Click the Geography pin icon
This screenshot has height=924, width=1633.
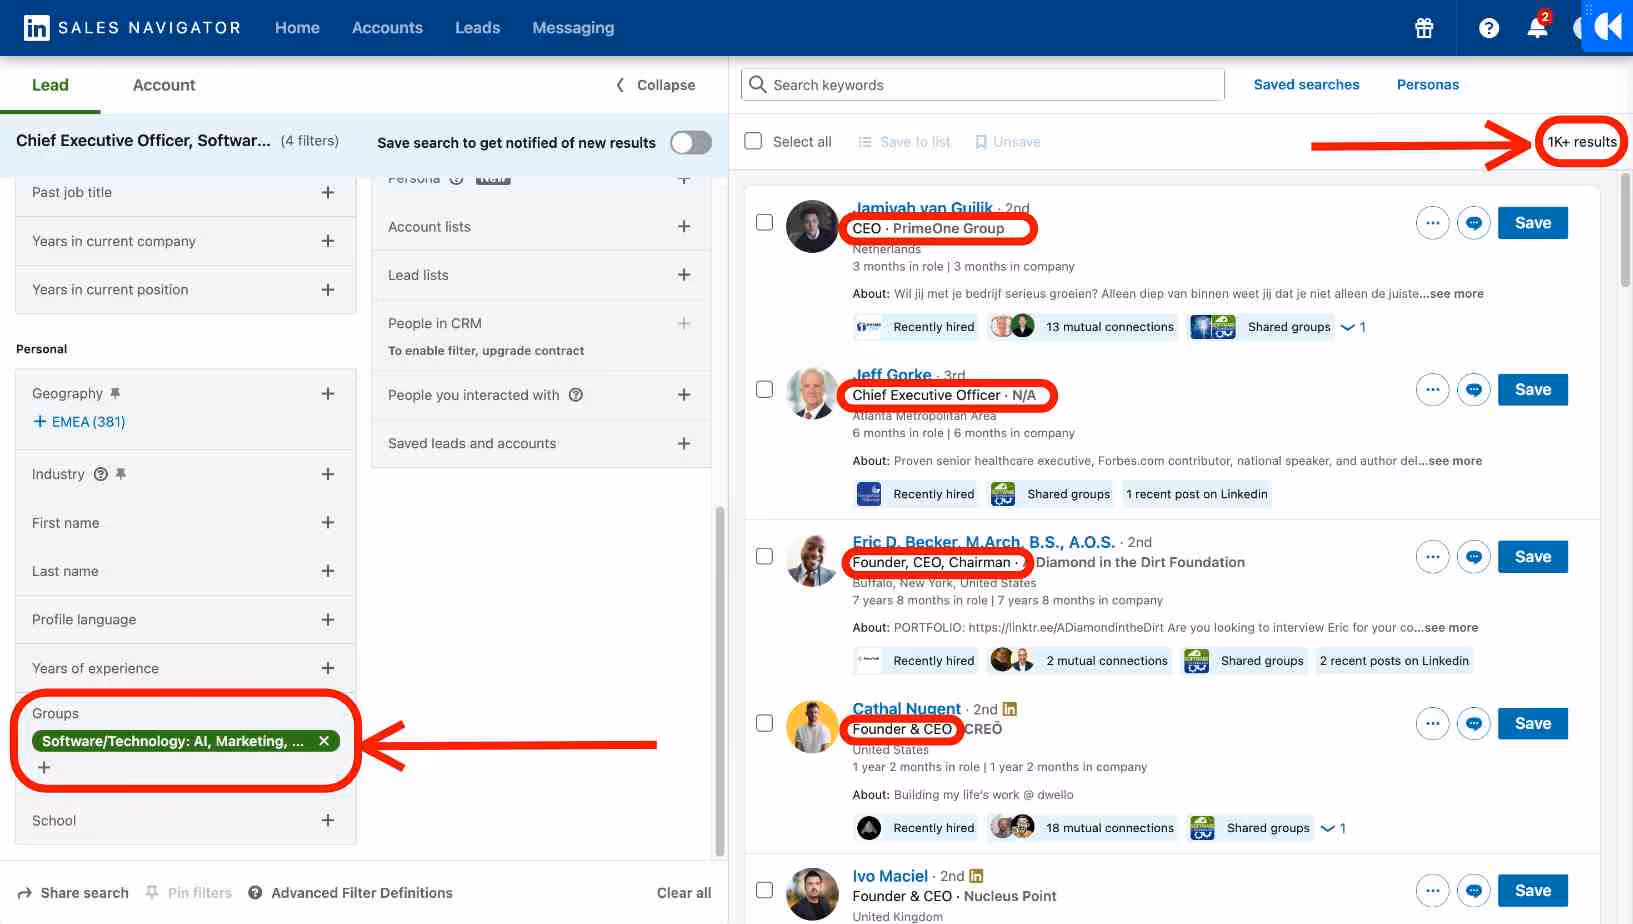(115, 394)
